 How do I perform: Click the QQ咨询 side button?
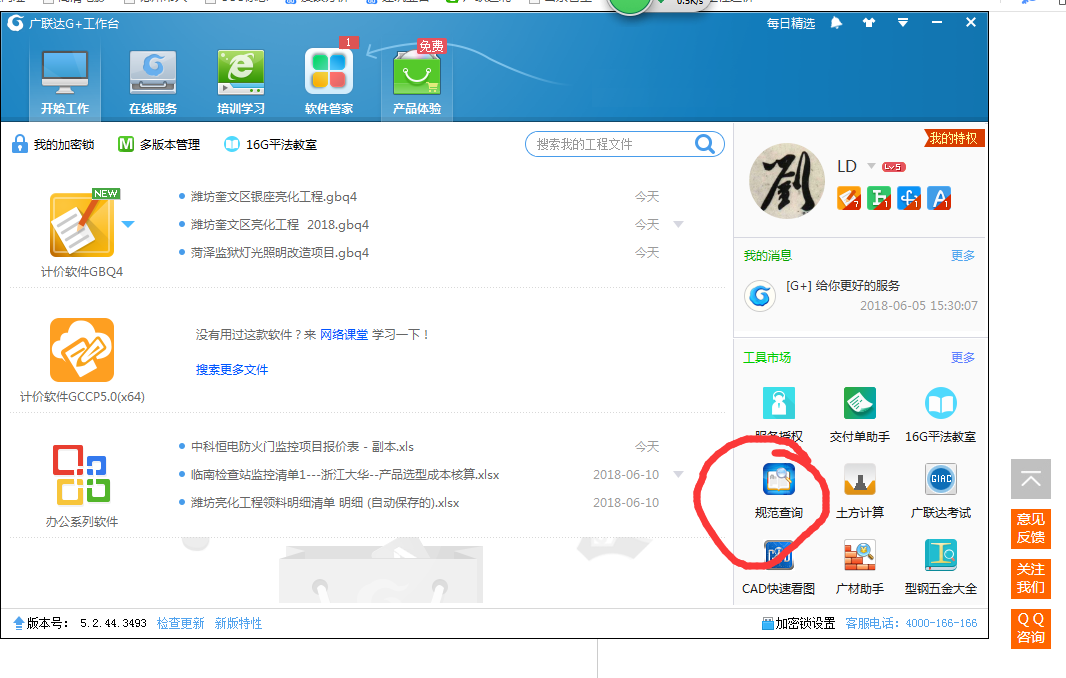[1031, 628]
